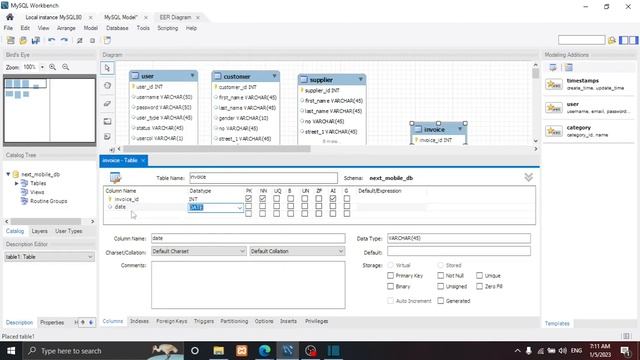The width and height of the screenshot is (640, 360).
Task: Enable Unsigned storage checkbox
Action: [440, 286]
